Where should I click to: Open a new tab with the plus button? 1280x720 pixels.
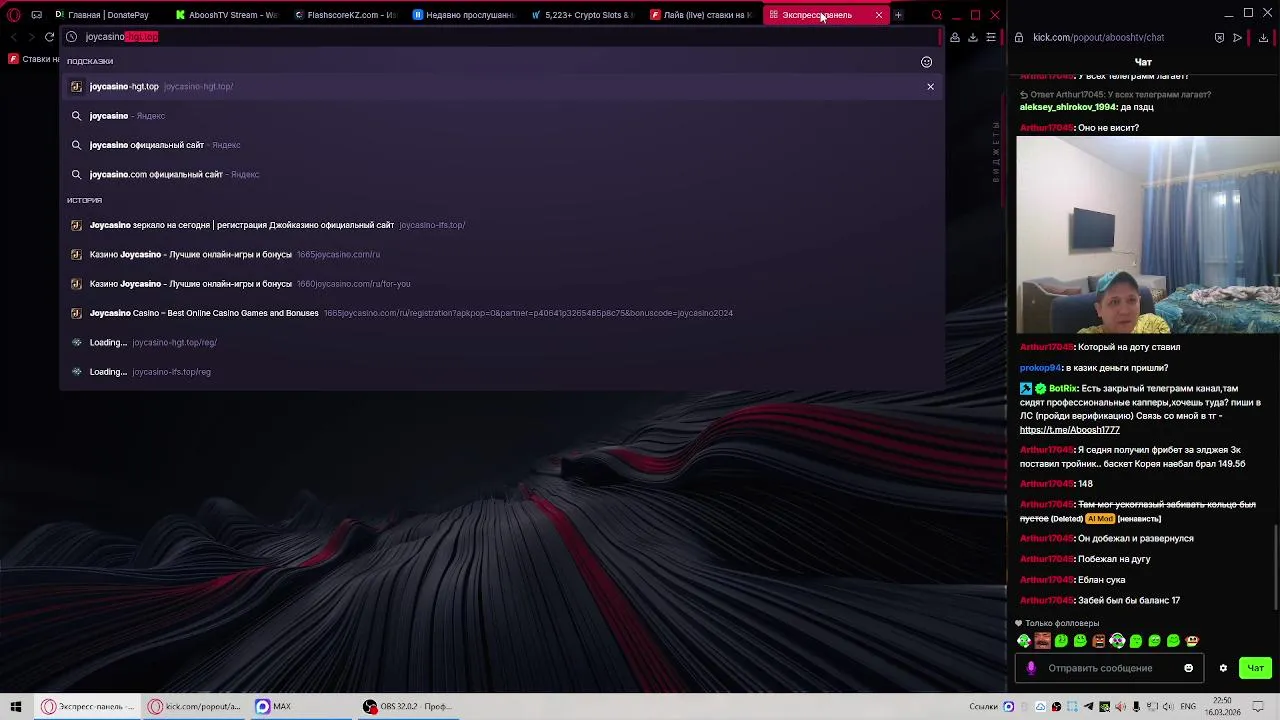coord(898,15)
